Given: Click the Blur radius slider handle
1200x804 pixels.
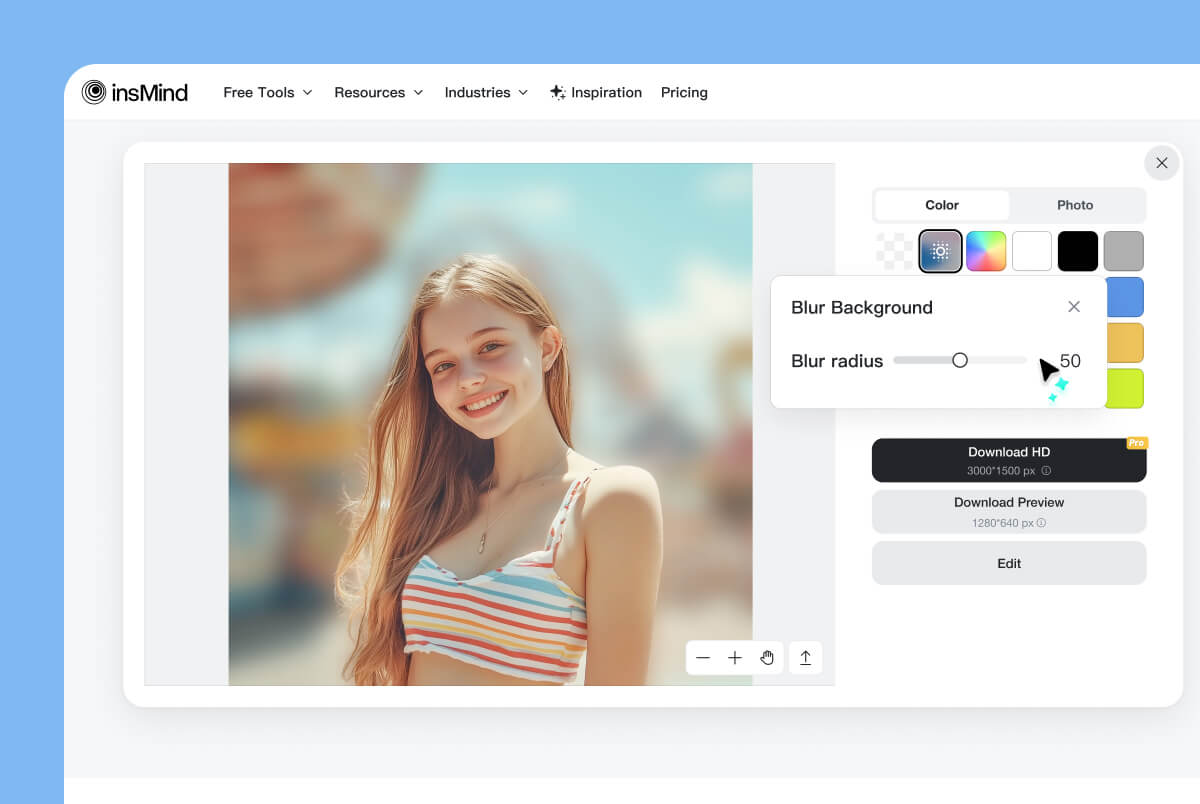Looking at the screenshot, I should click(x=960, y=360).
